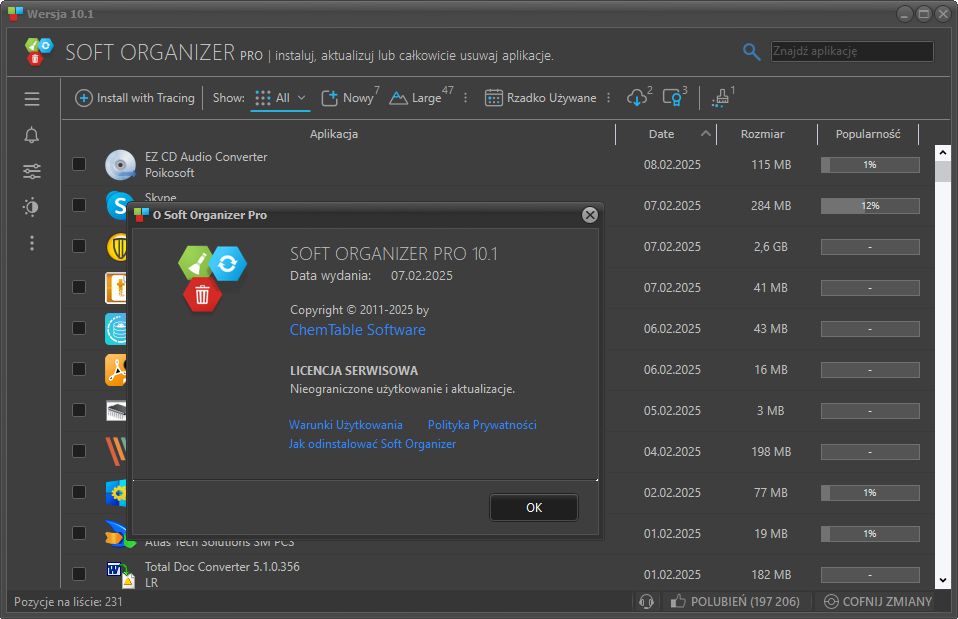Click inside the Znajdź aplikację search field
958x619 pixels.
[x=852, y=51]
